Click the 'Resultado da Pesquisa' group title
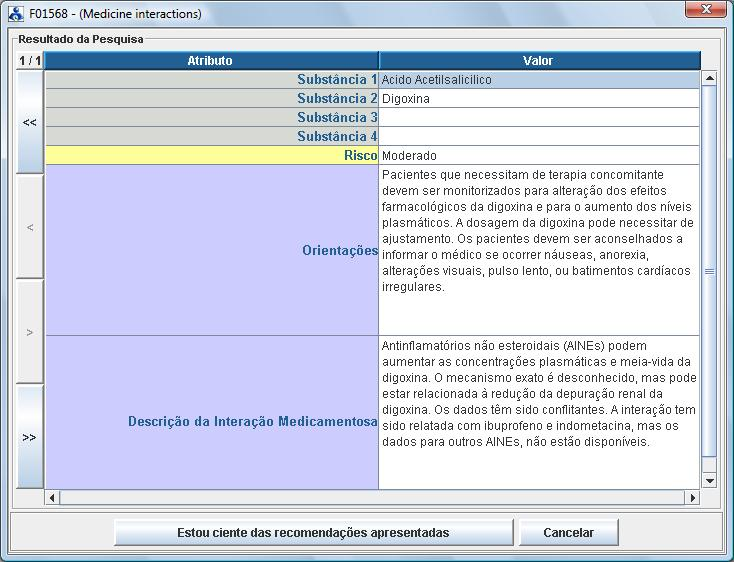The height and width of the screenshot is (562, 734). pyautogui.click(x=81, y=39)
